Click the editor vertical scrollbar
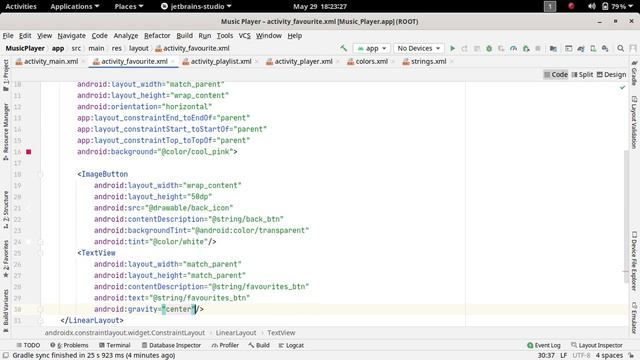The height and width of the screenshot is (360, 640). click(625, 216)
